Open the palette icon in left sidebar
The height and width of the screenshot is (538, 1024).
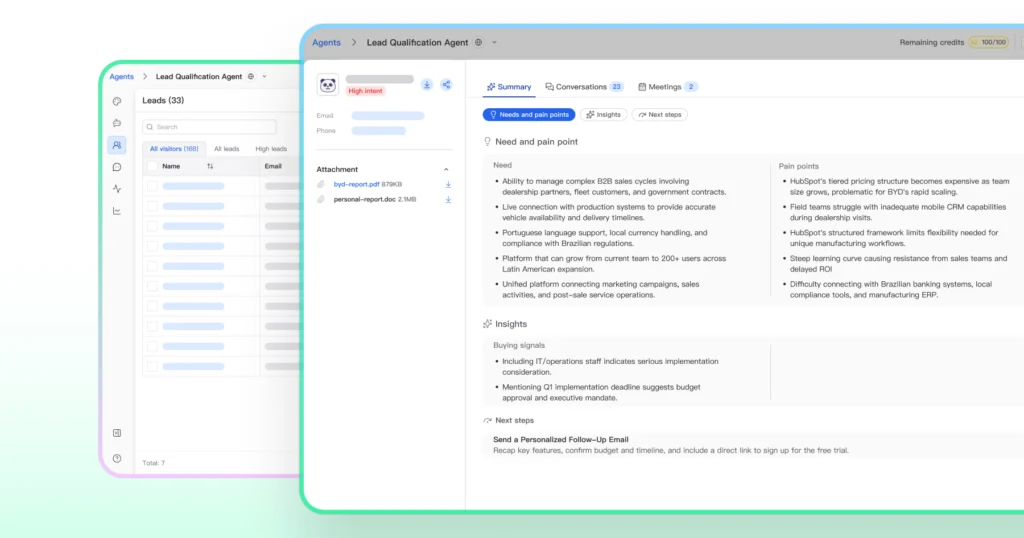(x=117, y=101)
